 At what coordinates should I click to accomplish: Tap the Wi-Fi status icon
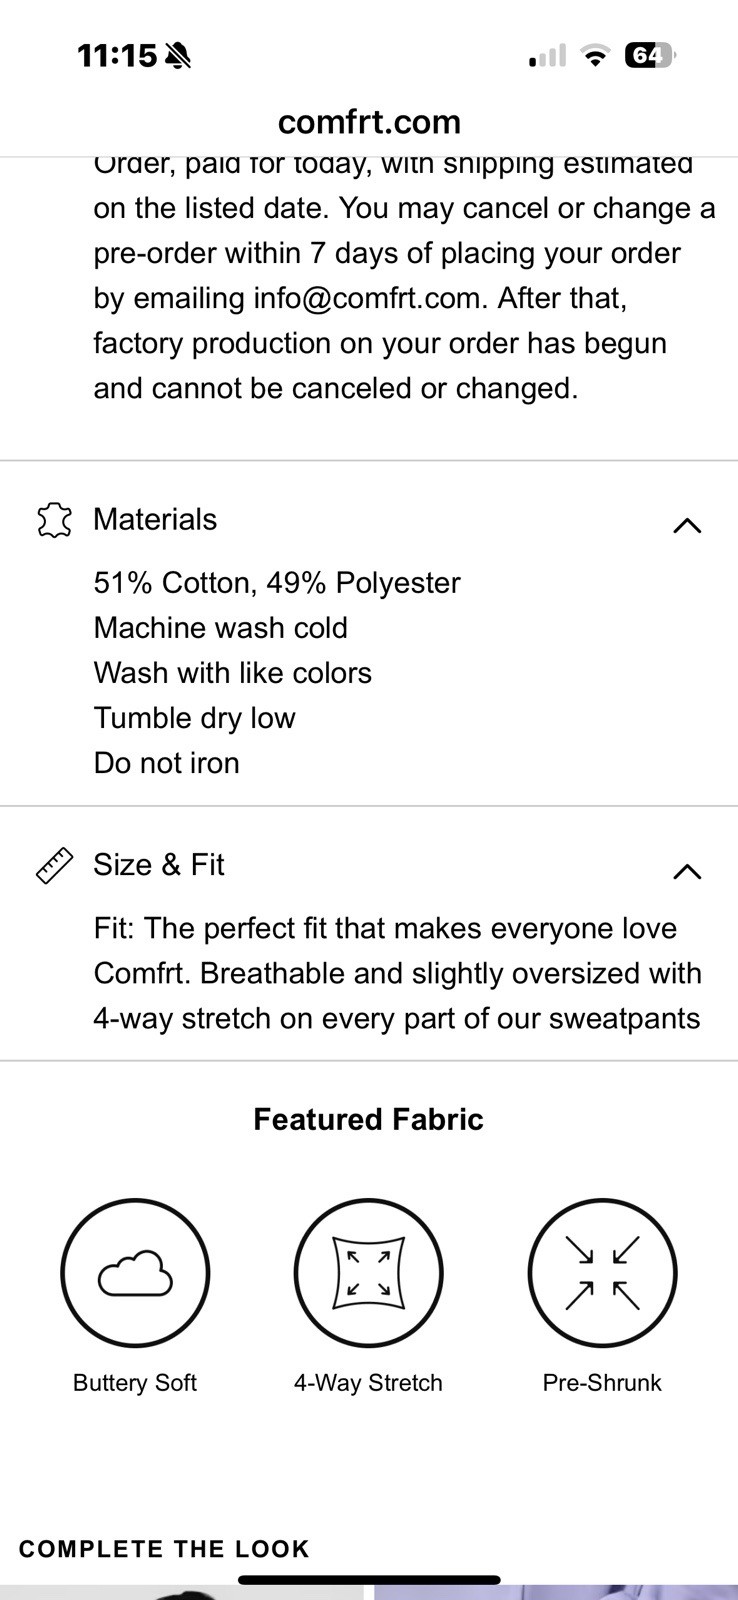click(595, 56)
